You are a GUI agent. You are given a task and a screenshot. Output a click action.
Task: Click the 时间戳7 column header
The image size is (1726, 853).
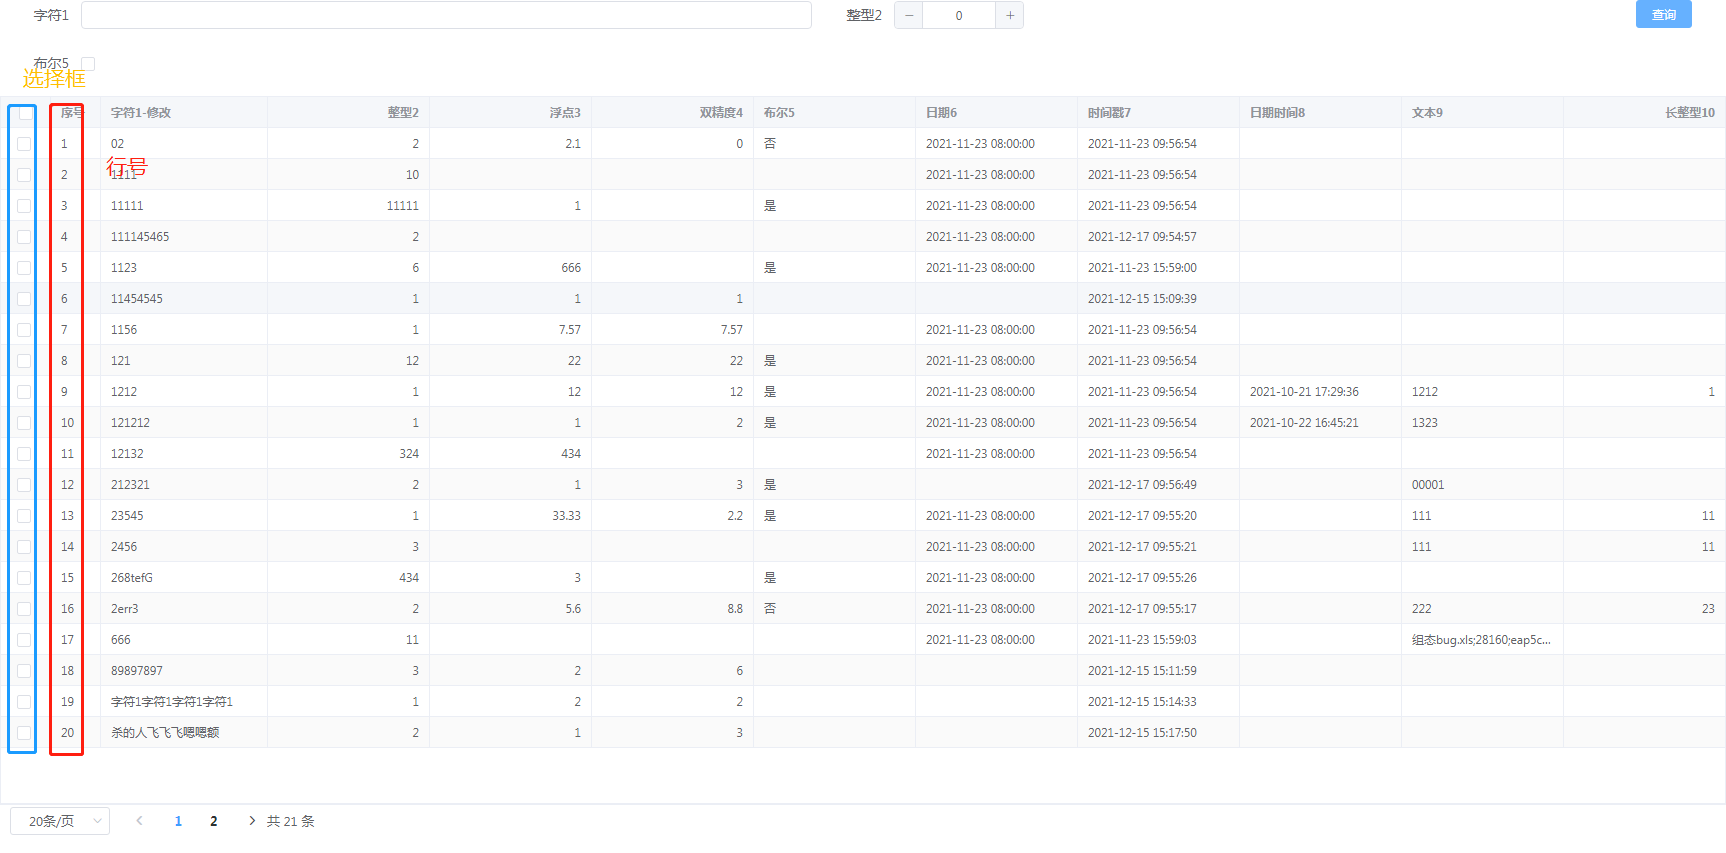pos(1109,113)
